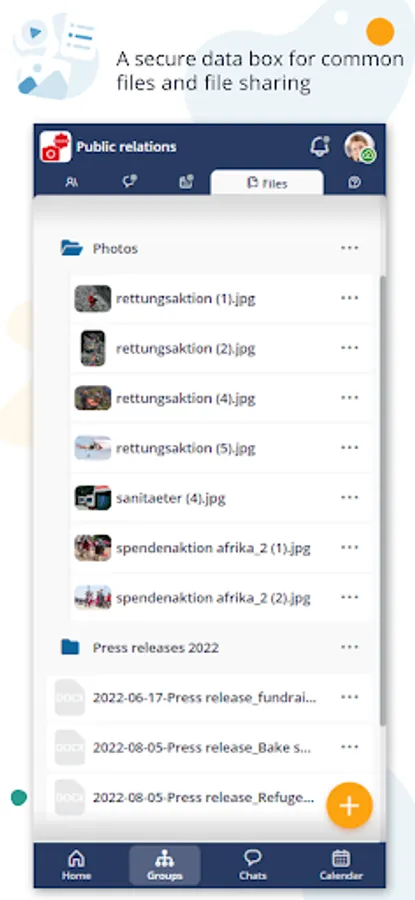Switch to Chats in bottom bar
Screen dimensions: 415x900
pos(253,866)
